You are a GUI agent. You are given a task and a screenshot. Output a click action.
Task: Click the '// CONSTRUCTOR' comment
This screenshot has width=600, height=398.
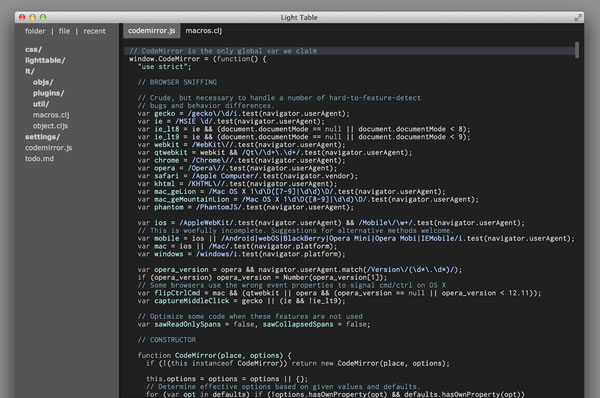(x=166, y=340)
